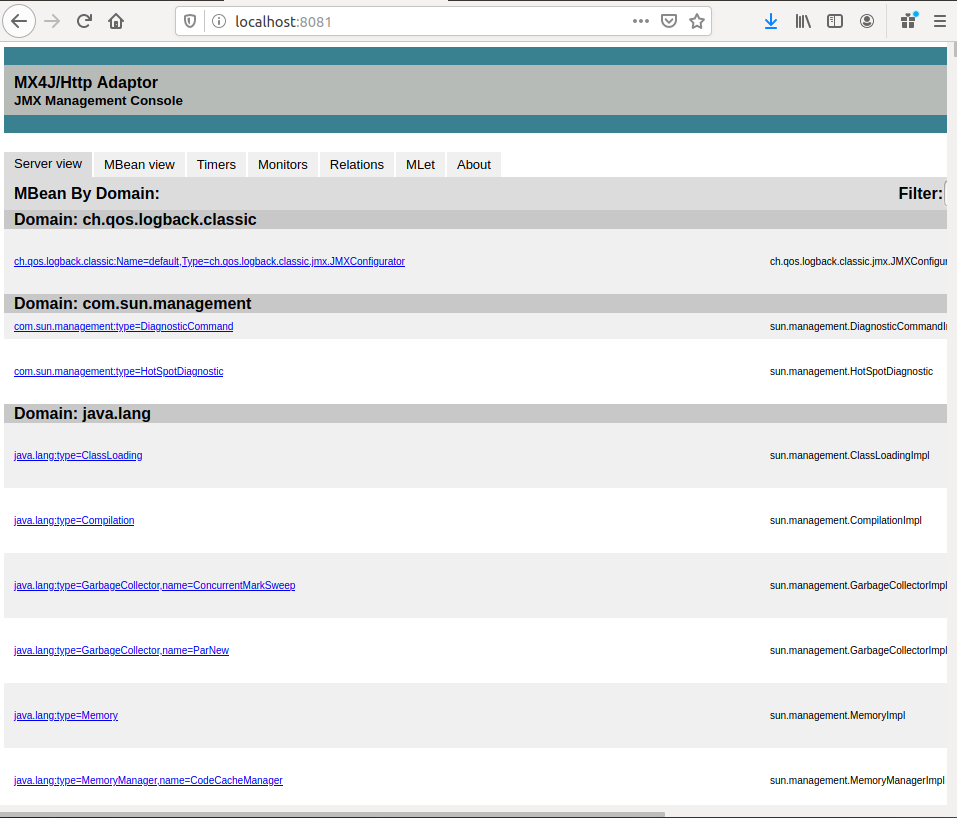Open the logback JMXConfigurator MBean link
Viewport: 957px width, 818px height.
[x=209, y=261]
